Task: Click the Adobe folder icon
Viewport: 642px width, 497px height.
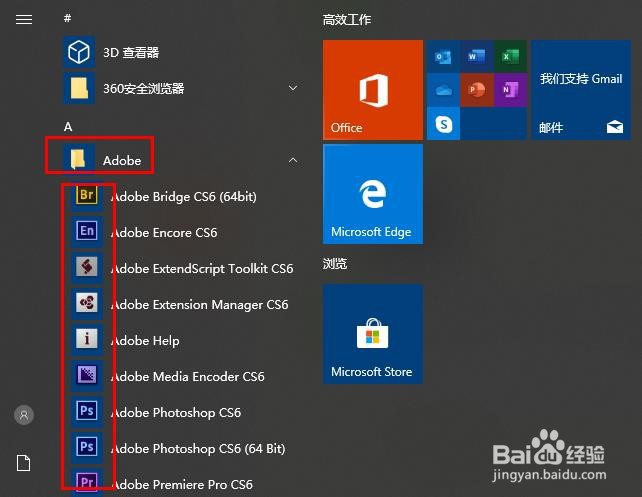Action: 79,160
